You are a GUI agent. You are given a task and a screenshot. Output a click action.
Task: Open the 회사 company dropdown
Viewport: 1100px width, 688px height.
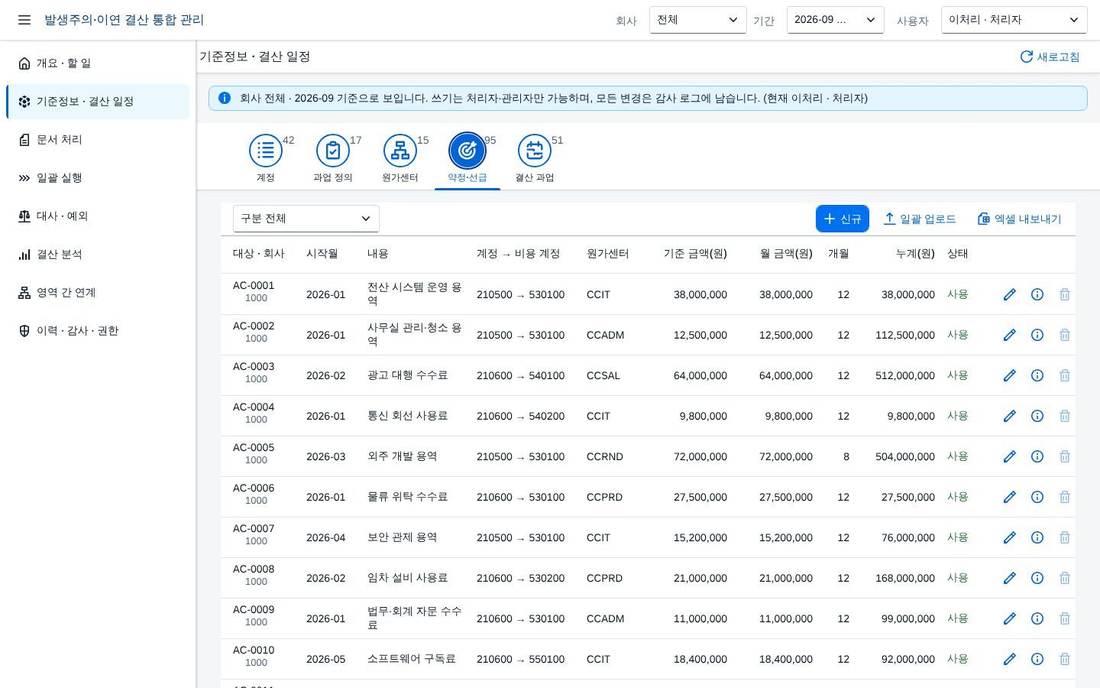[x=697, y=20]
